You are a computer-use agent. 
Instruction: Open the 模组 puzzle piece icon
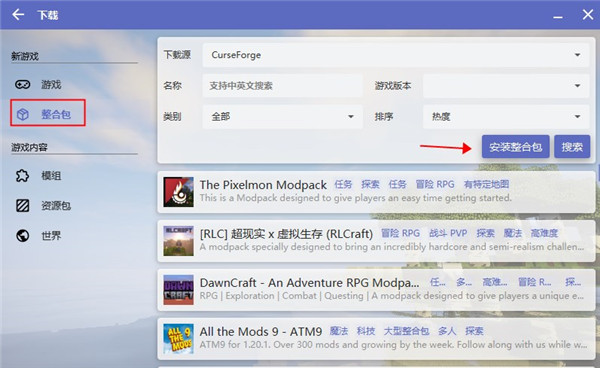tap(23, 176)
